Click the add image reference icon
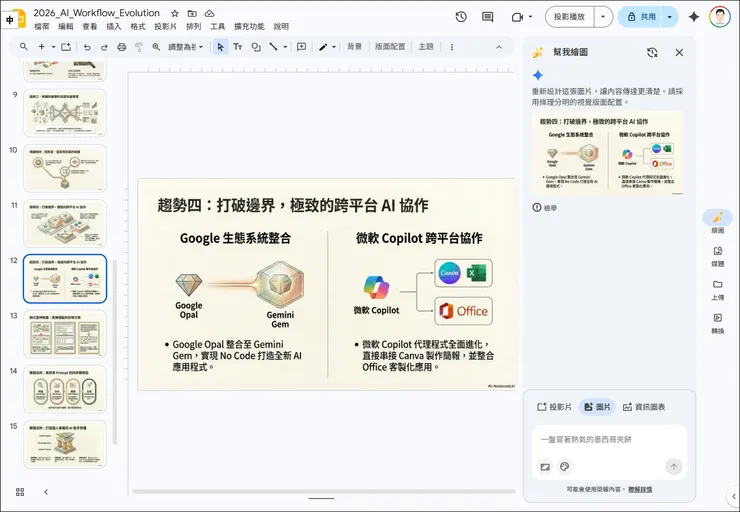The height and width of the screenshot is (512, 740). [x=545, y=467]
